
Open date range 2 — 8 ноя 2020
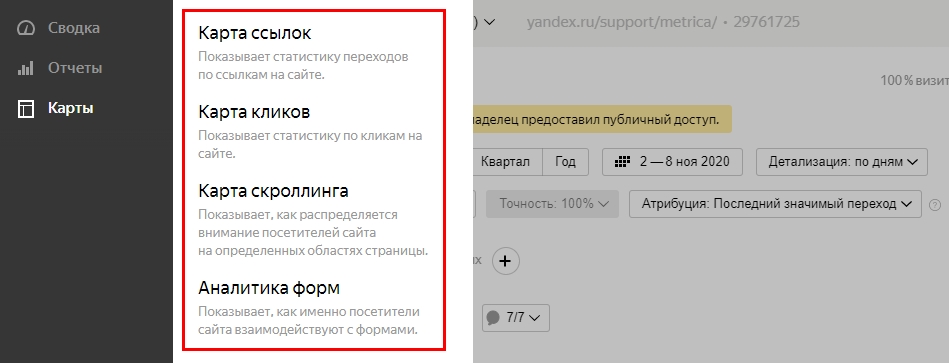pos(672,162)
